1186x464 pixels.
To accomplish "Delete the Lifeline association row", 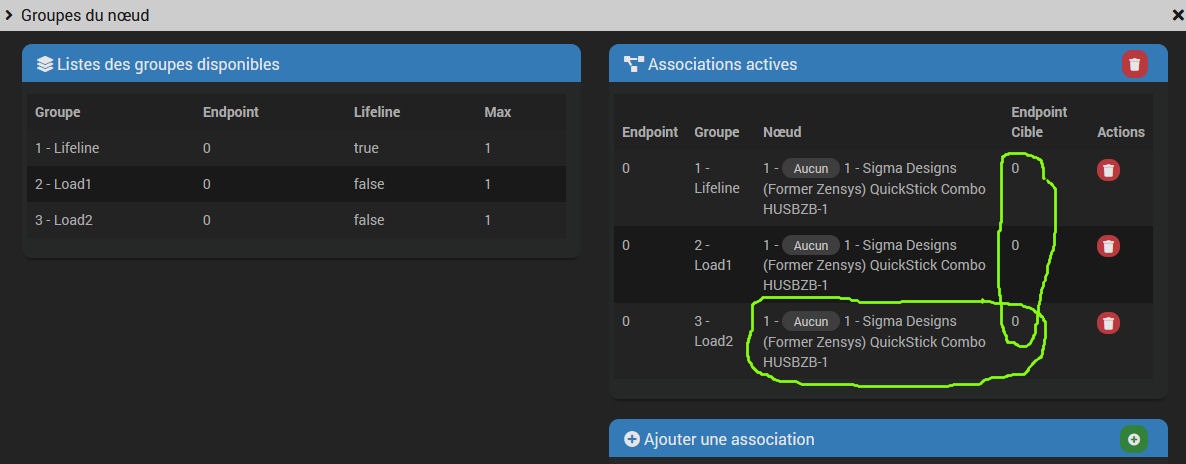I will click(1108, 170).
